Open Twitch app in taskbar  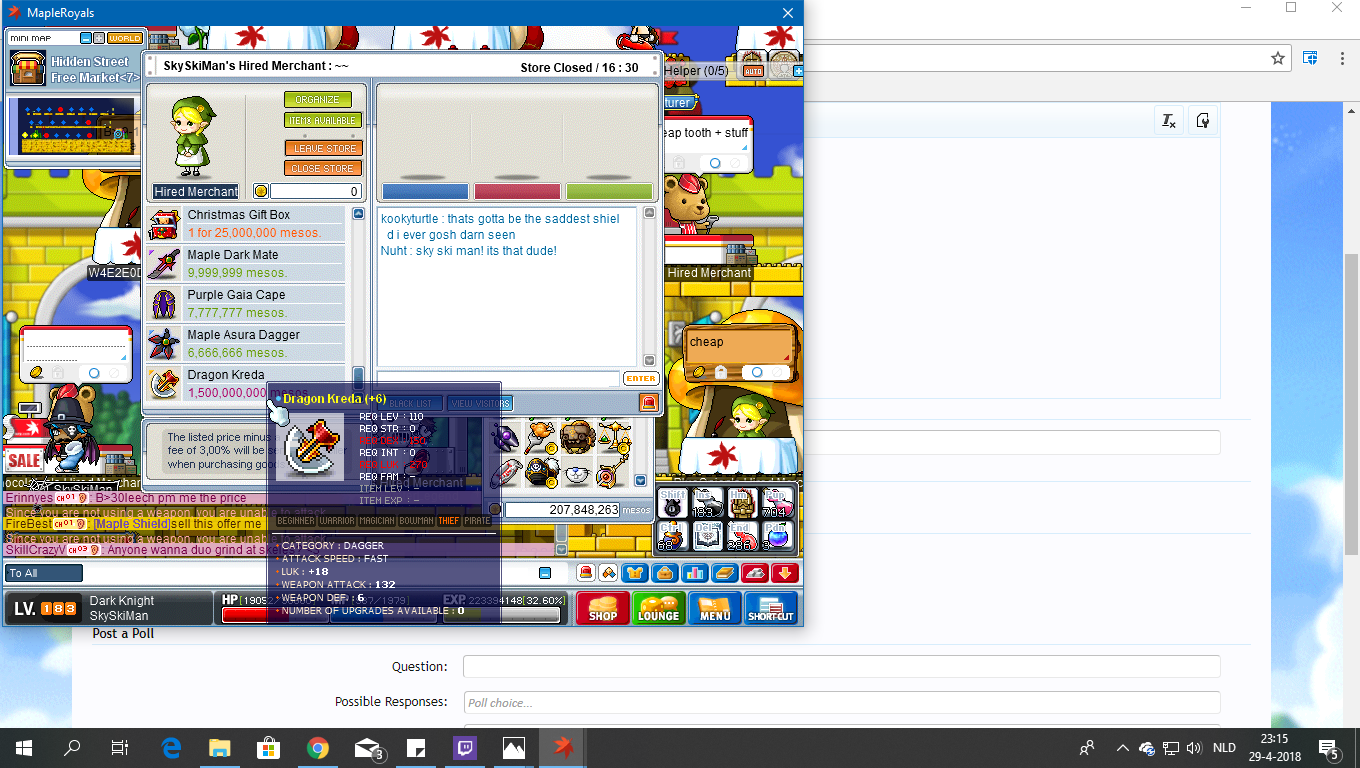(465, 747)
